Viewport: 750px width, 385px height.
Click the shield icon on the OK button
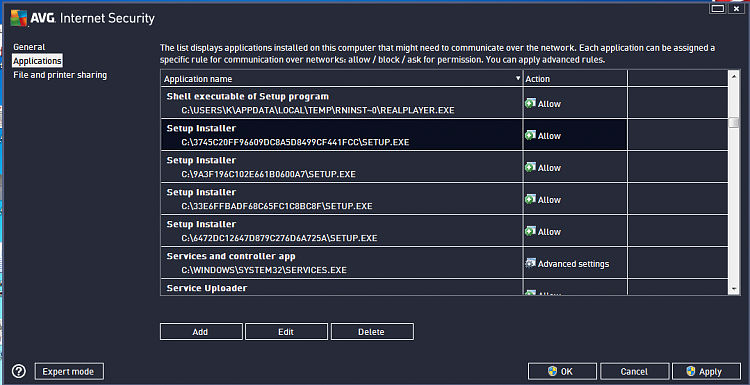[x=552, y=372]
